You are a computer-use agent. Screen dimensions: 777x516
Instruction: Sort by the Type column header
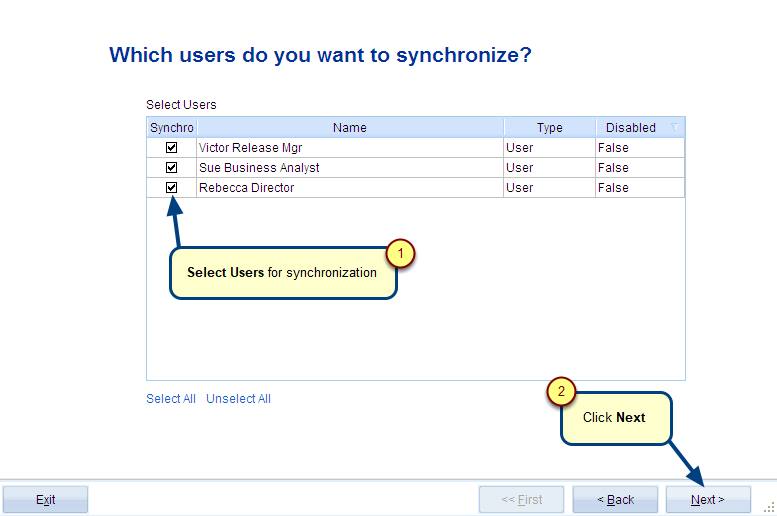(x=550, y=127)
